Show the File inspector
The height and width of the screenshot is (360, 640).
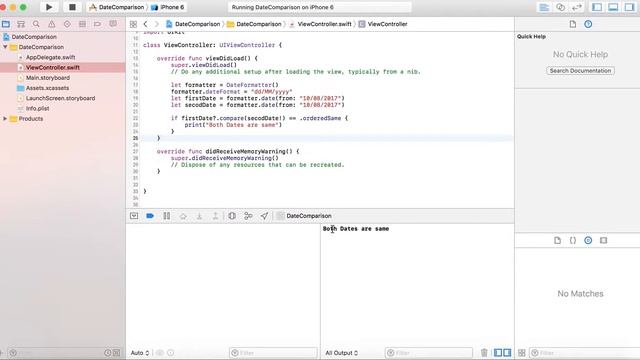[x=573, y=24]
